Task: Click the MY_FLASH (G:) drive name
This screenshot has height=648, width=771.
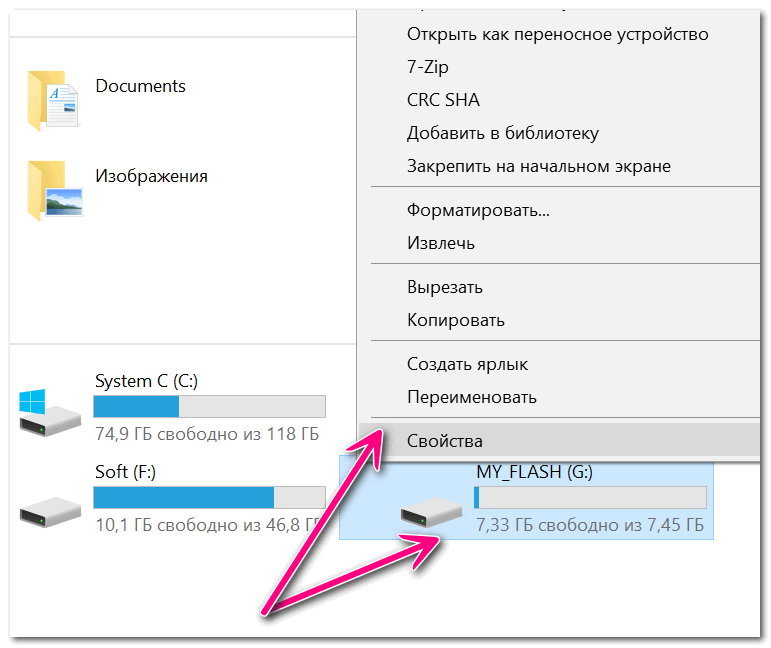Action: [534, 472]
